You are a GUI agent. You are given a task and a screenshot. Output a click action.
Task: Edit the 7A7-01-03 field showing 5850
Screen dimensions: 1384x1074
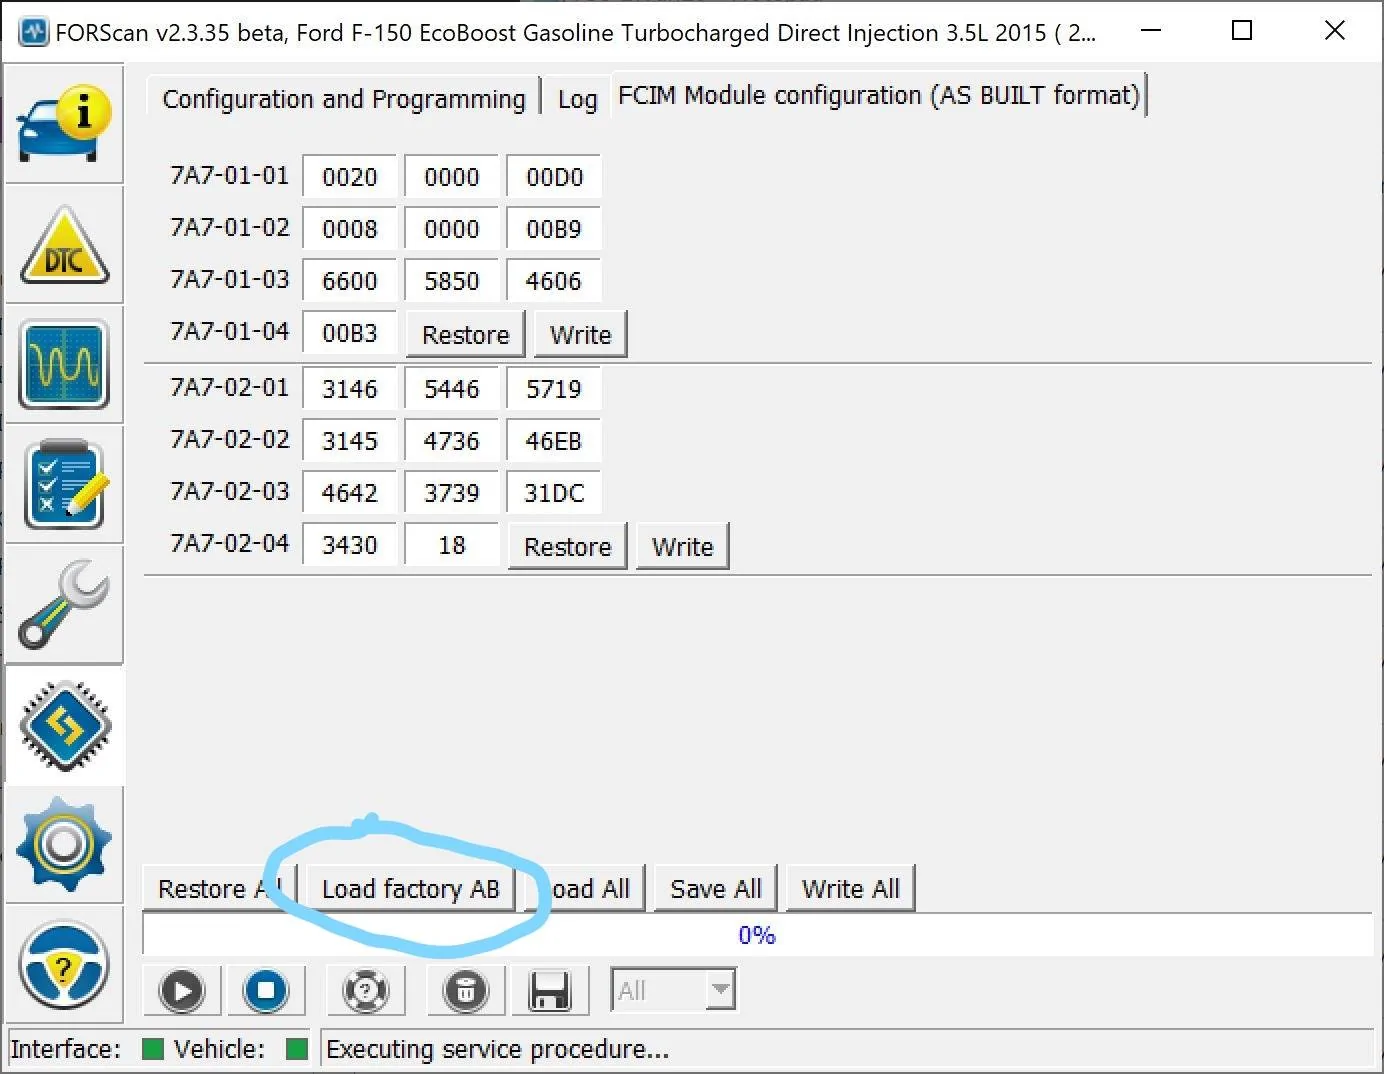point(452,281)
